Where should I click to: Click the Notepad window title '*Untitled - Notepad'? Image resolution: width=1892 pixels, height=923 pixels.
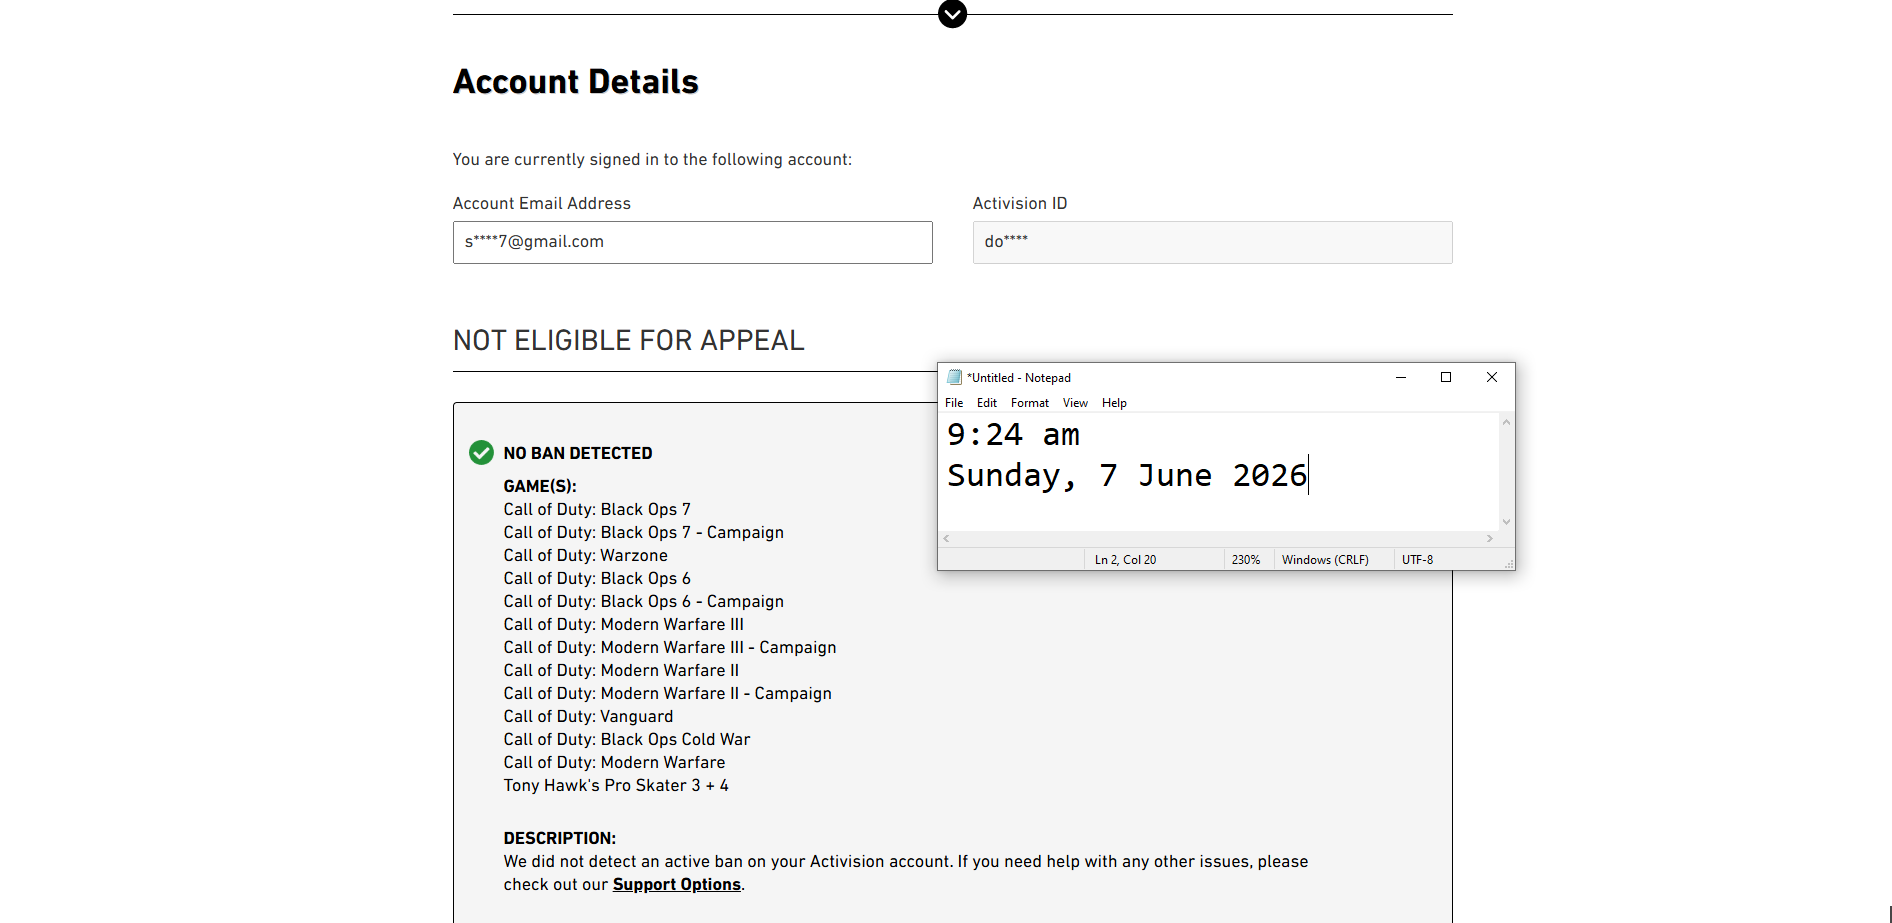click(x=1019, y=378)
